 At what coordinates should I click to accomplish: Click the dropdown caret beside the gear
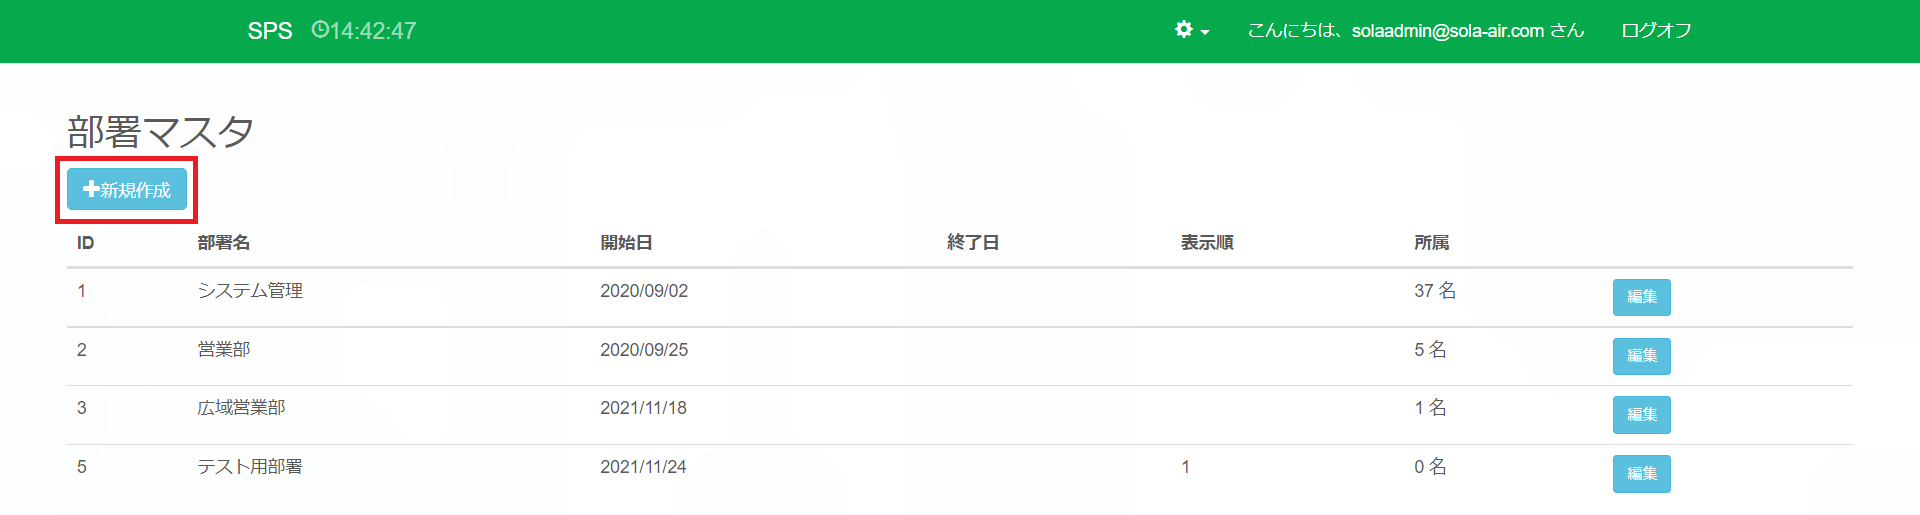pos(1205,32)
